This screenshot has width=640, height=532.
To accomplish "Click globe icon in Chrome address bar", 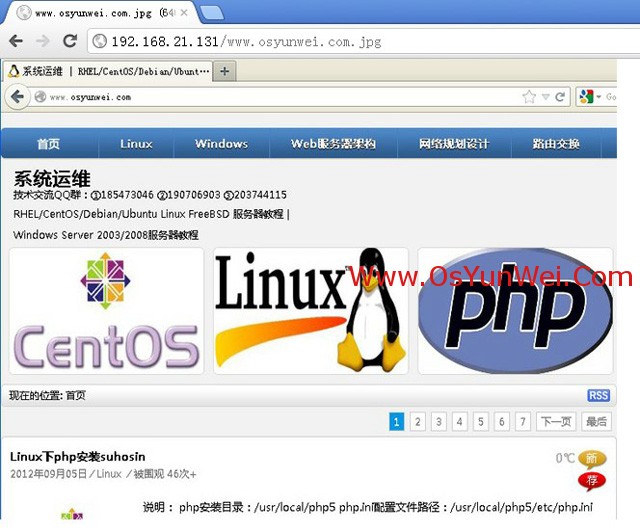I will [99, 41].
